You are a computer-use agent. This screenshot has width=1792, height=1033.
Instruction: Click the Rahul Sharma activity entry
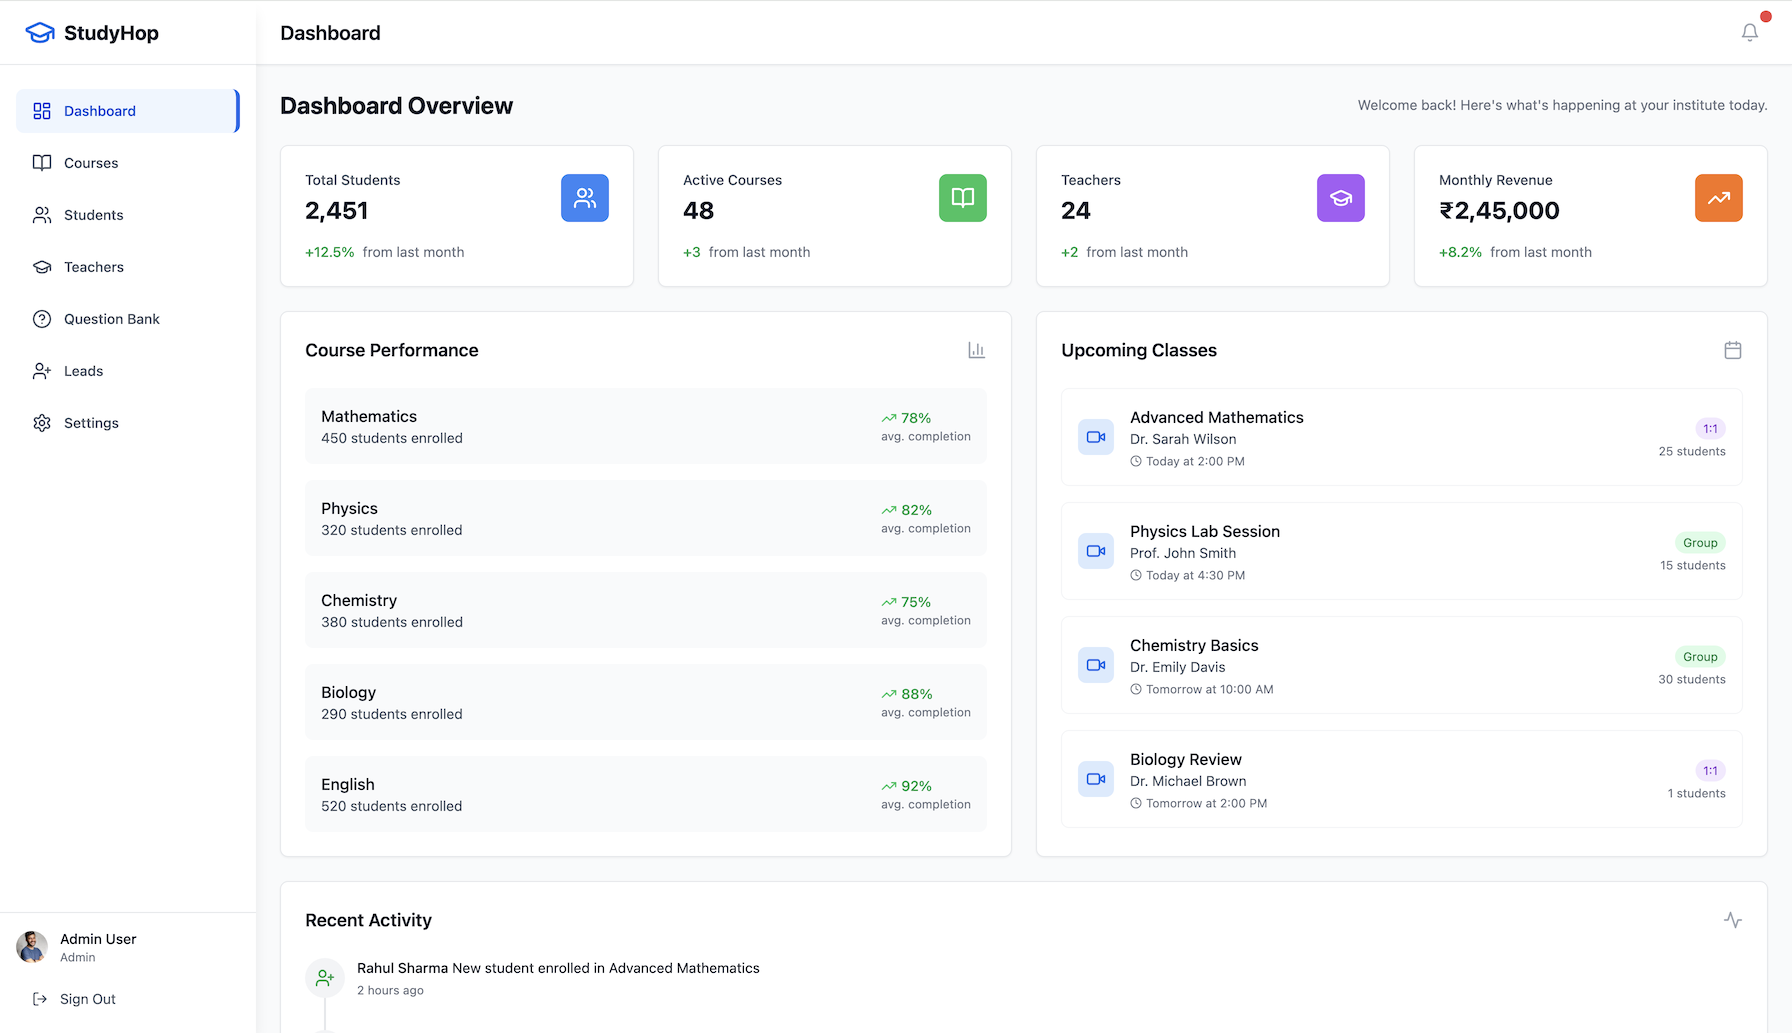[x=557, y=968]
